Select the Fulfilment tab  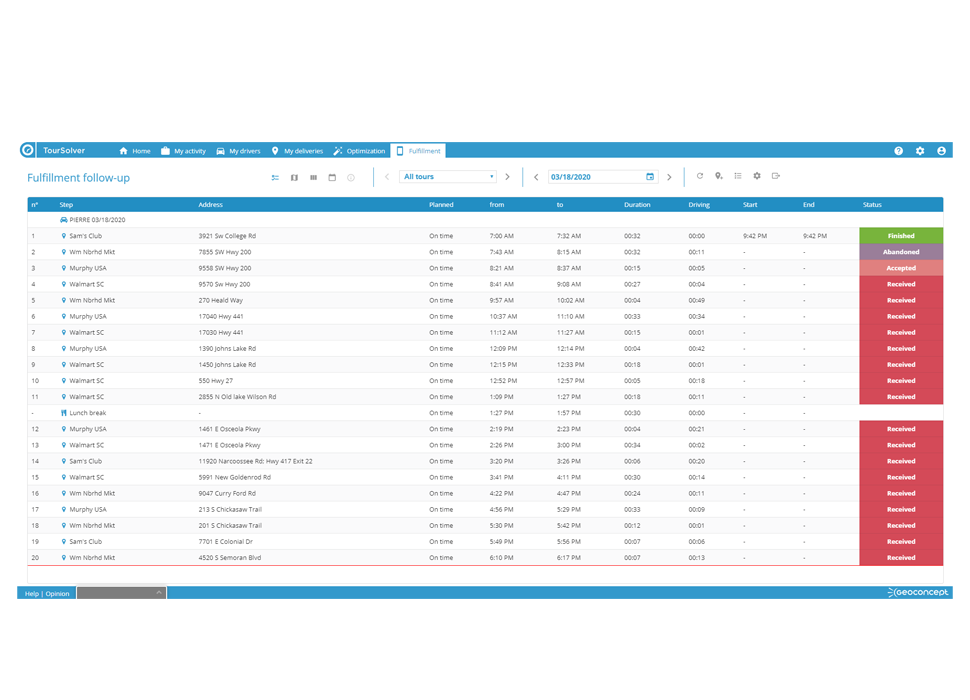click(418, 151)
